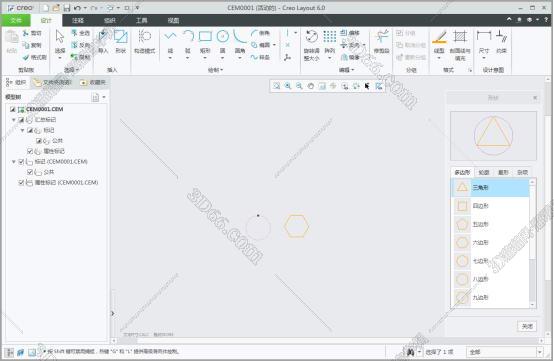Switch to the 注释 ribbon tab

coord(78,20)
